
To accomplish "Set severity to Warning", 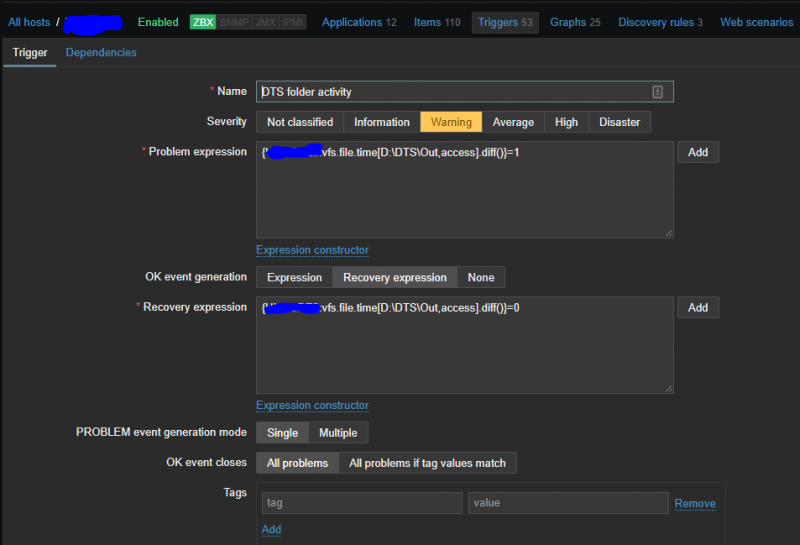I will pyautogui.click(x=451, y=122).
